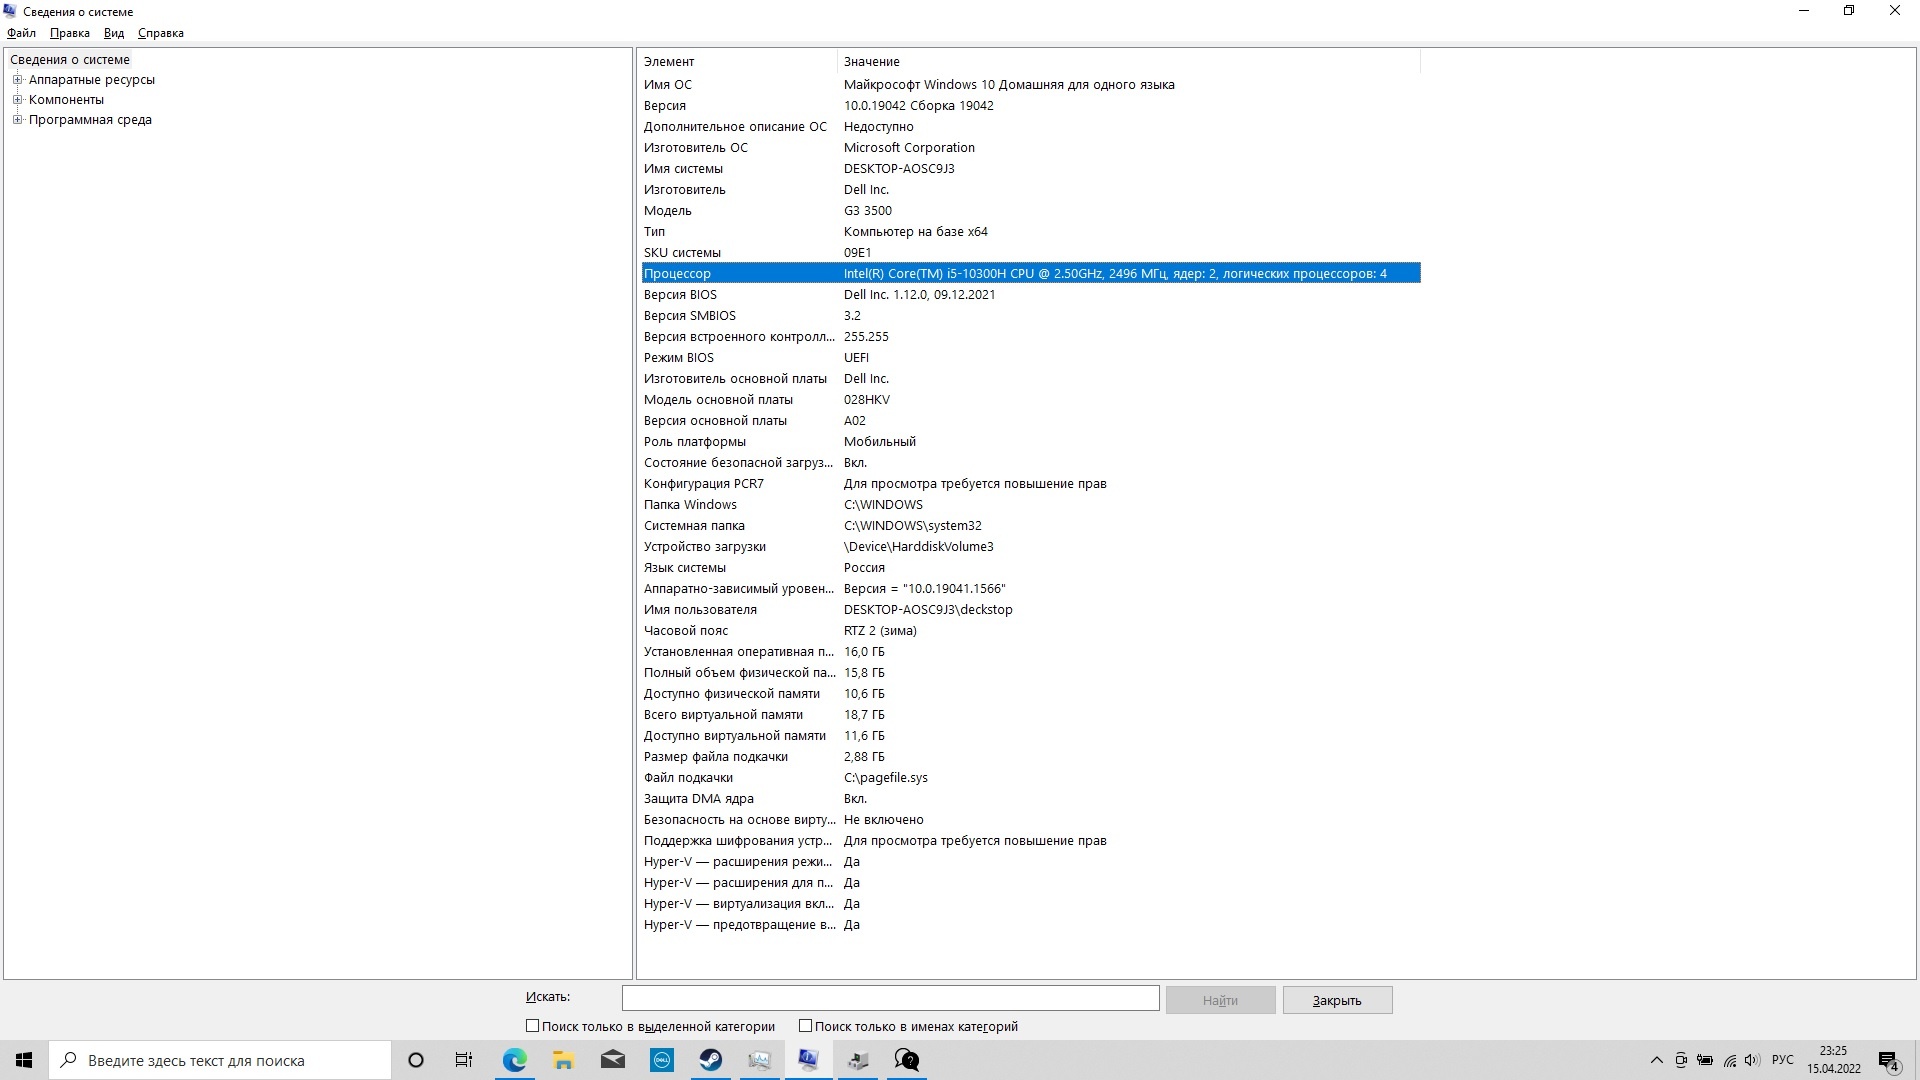Screen dimensions: 1920x1080
Task: Open the Правка menu
Action: click(70, 33)
